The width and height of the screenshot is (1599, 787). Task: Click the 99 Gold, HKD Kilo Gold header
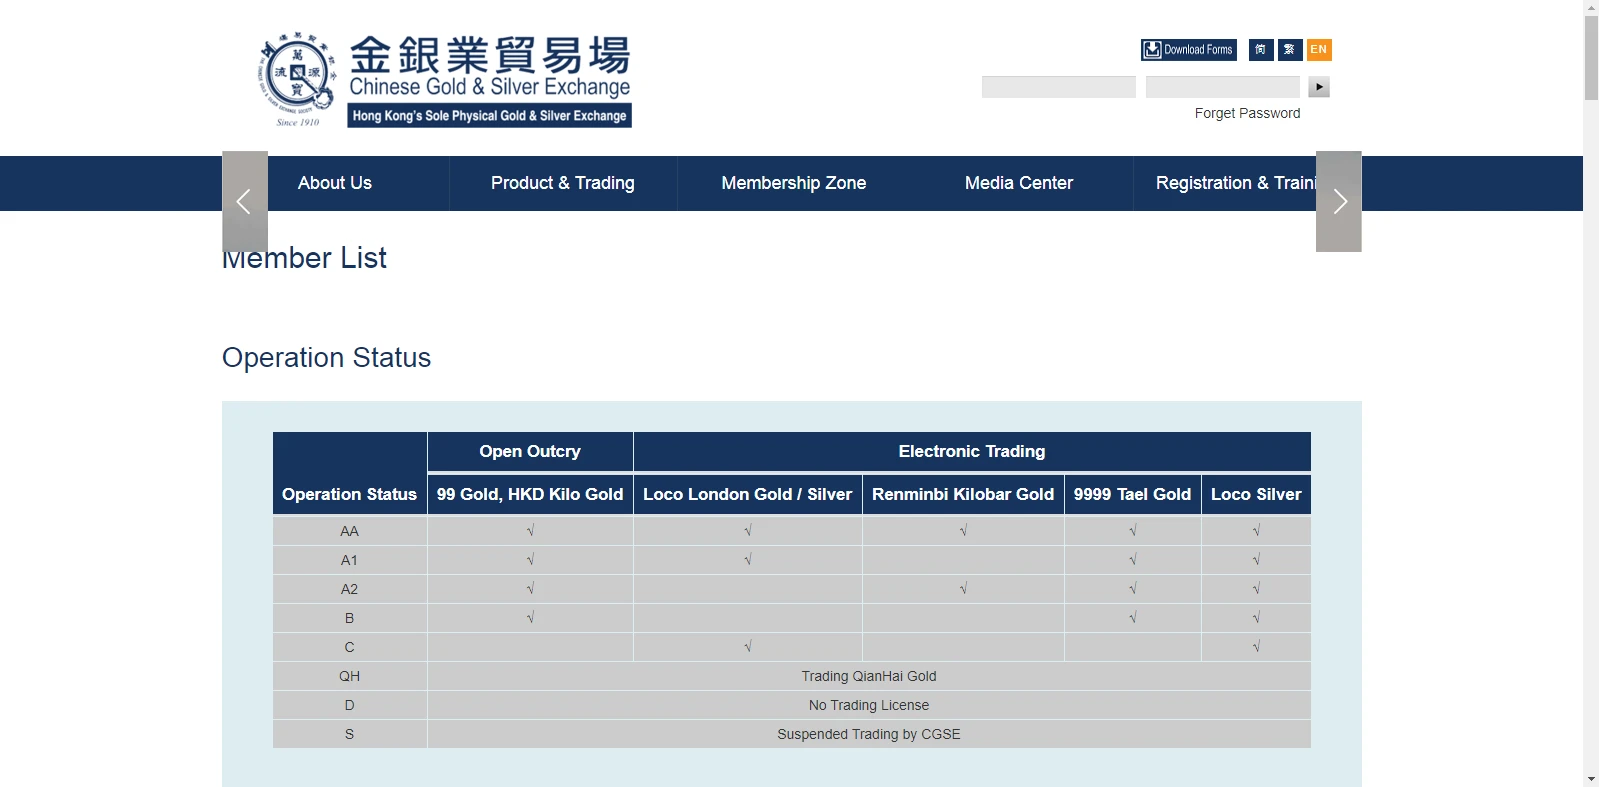530,494
